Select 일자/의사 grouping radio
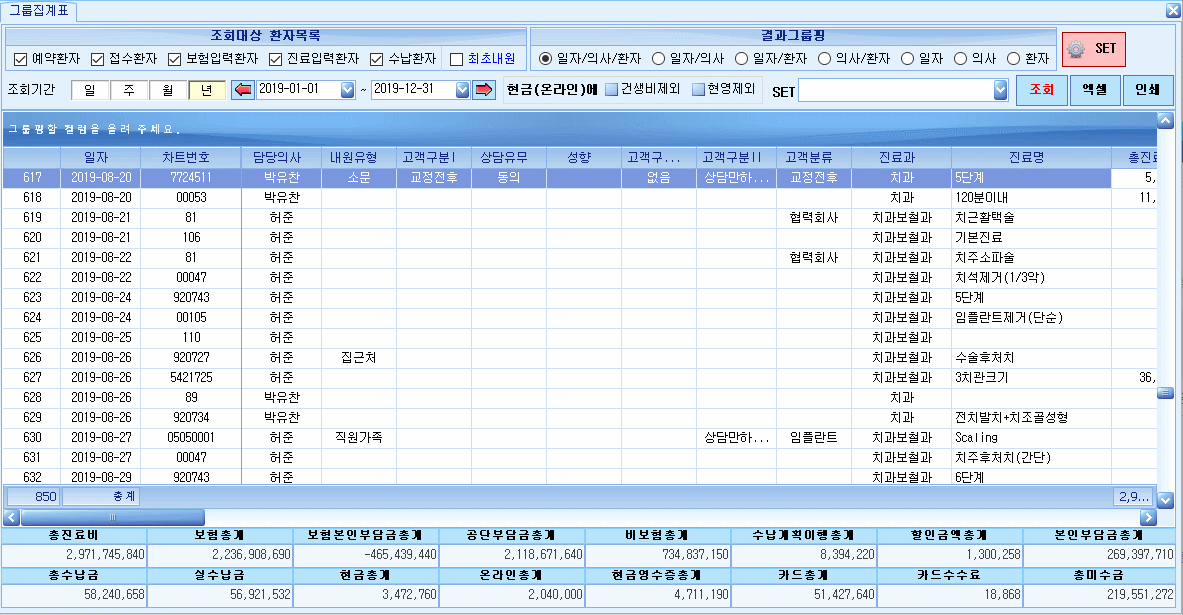The width and height of the screenshot is (1183, 615). click(x=659, y=58)
